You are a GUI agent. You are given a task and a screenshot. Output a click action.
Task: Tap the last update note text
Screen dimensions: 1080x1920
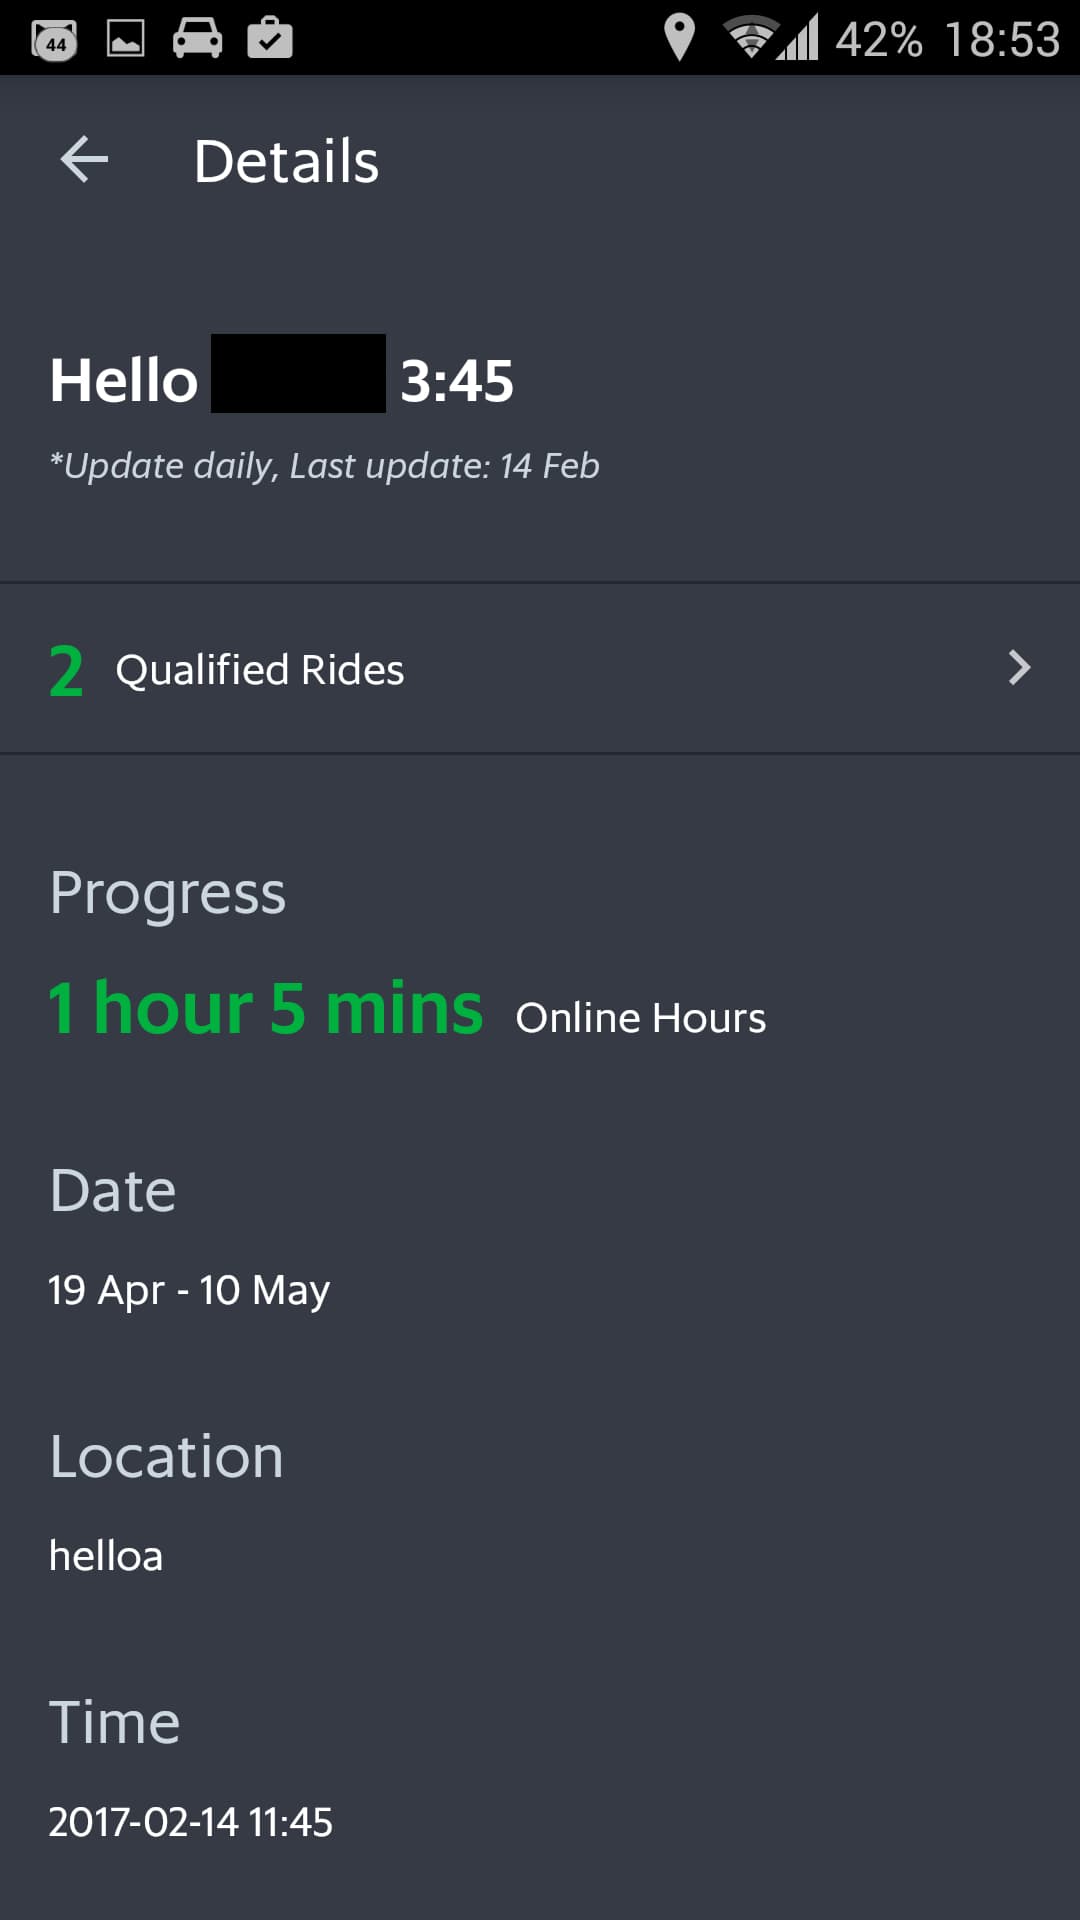(x=324, y=466)
